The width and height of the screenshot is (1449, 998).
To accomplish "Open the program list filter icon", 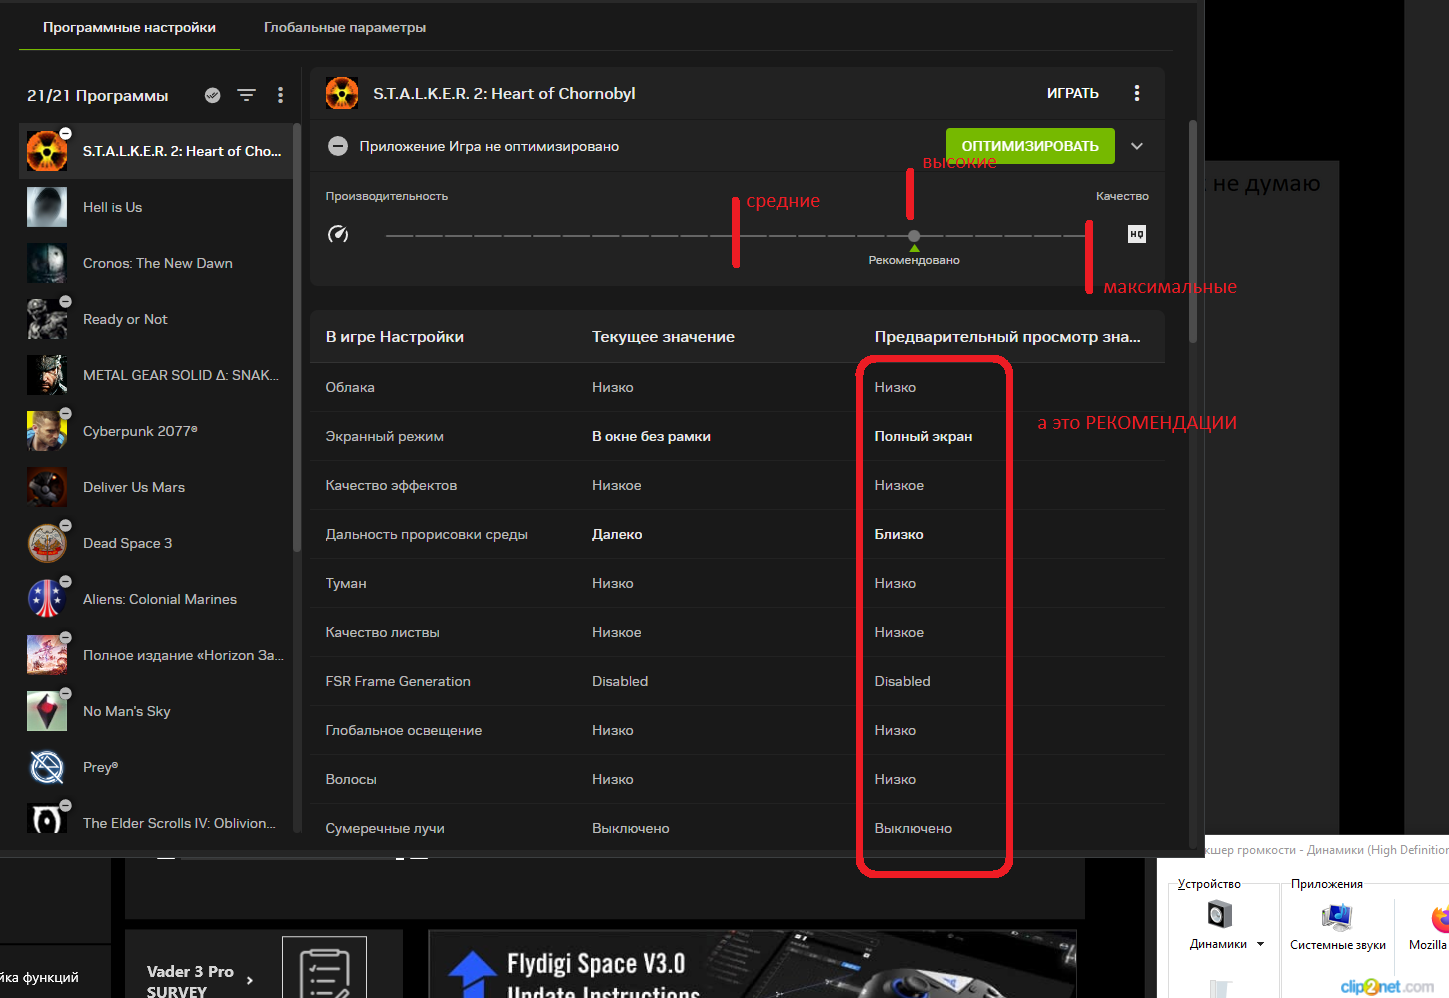I will click(x=246, y=95).
